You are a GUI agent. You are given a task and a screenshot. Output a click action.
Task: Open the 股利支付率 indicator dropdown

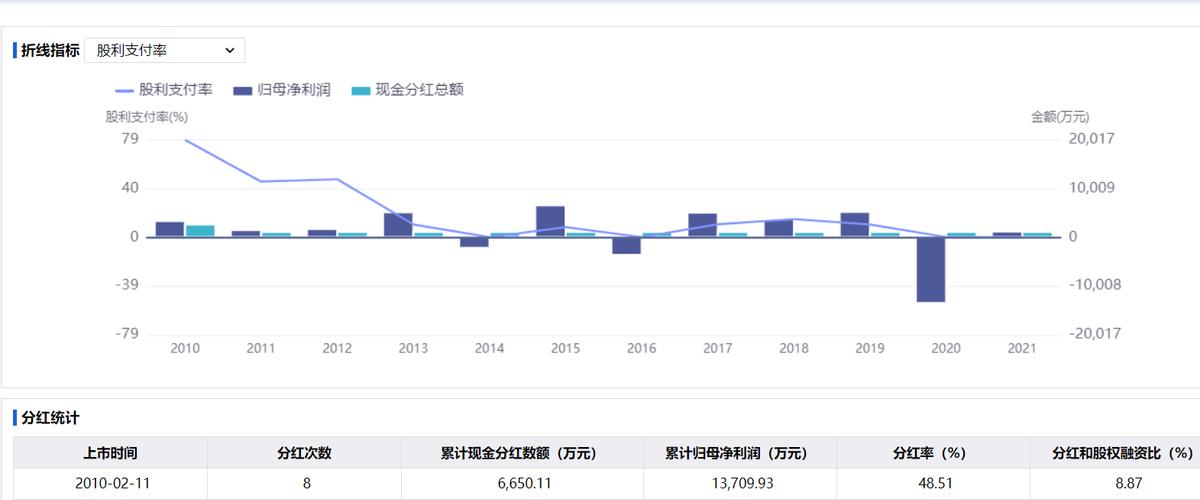tap(165, 50)
